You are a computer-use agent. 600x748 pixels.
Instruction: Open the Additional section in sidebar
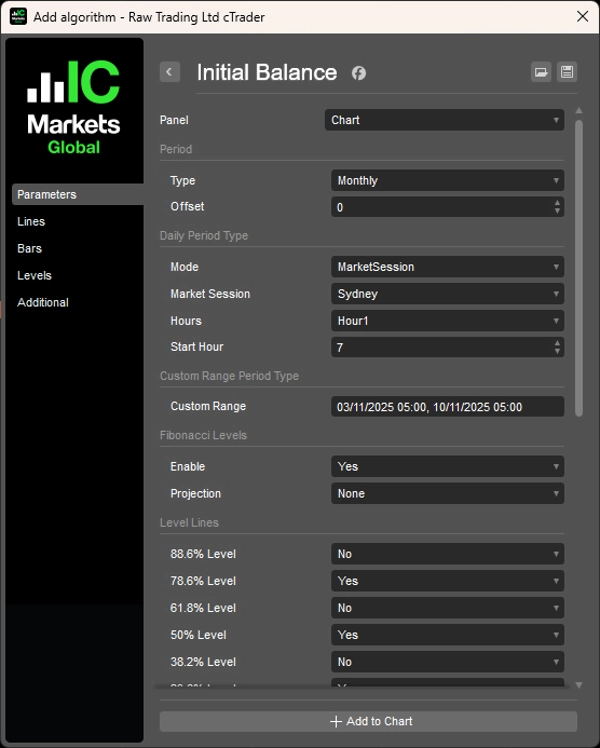pos(43,303)
